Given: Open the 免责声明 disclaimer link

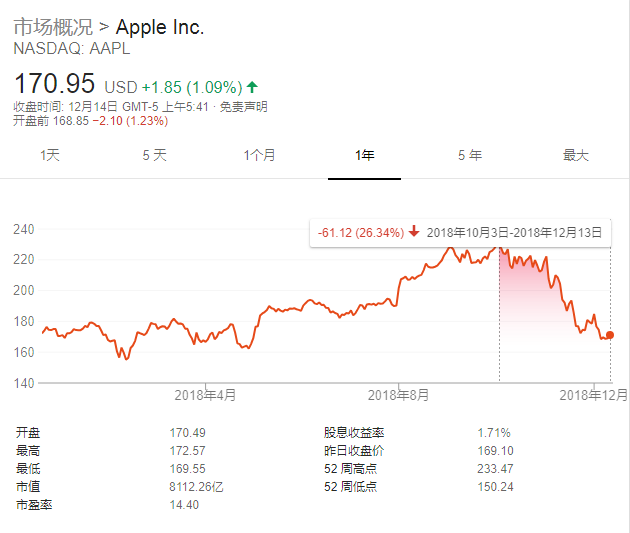Looking at the screenshot, I should coord(243,106).
